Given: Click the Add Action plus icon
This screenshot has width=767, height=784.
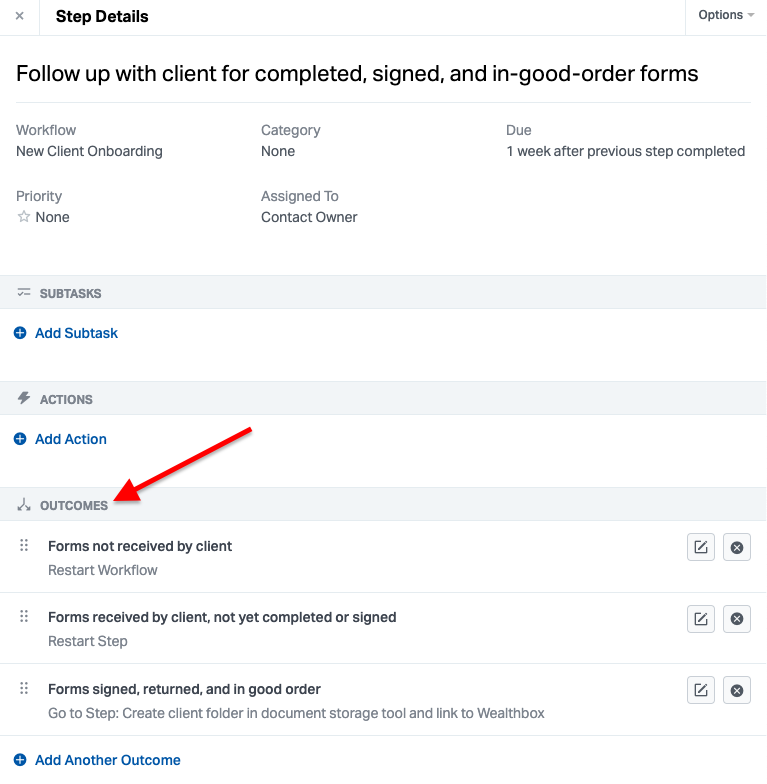Looking at the screenshot, I should pos(20,439).
